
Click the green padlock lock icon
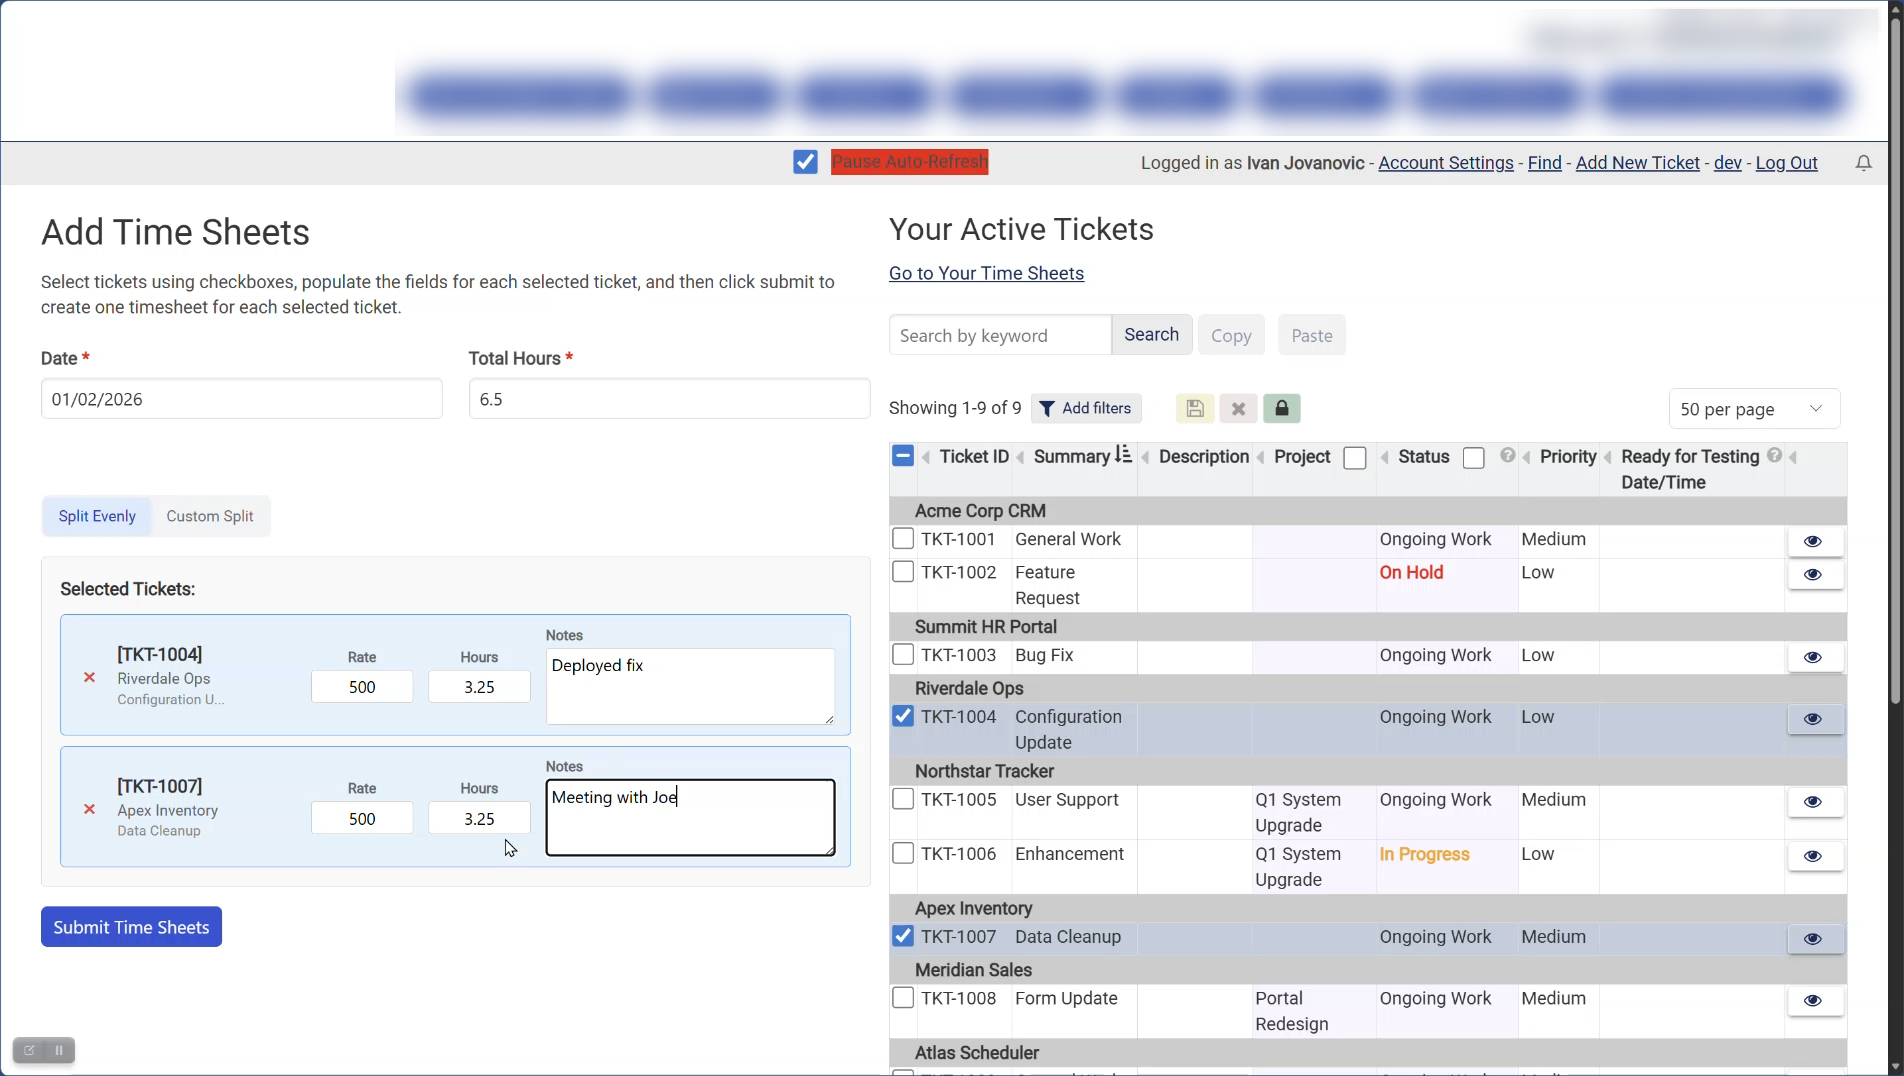(1281, 408)
